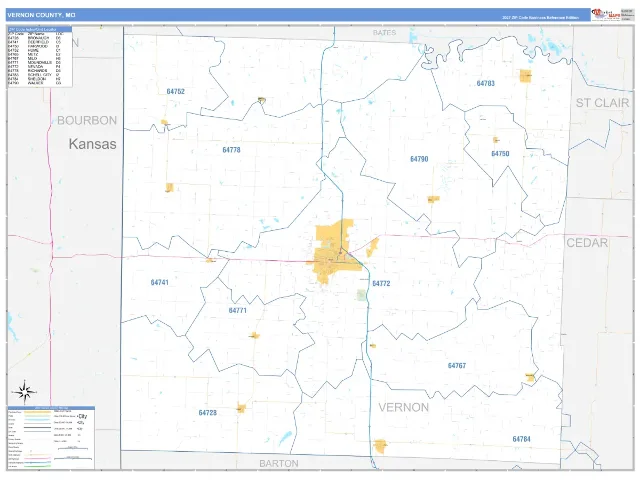Viewport: 640px width, 480px height.
Task: Select the large yellow Nevada city area
Action: 336,251
